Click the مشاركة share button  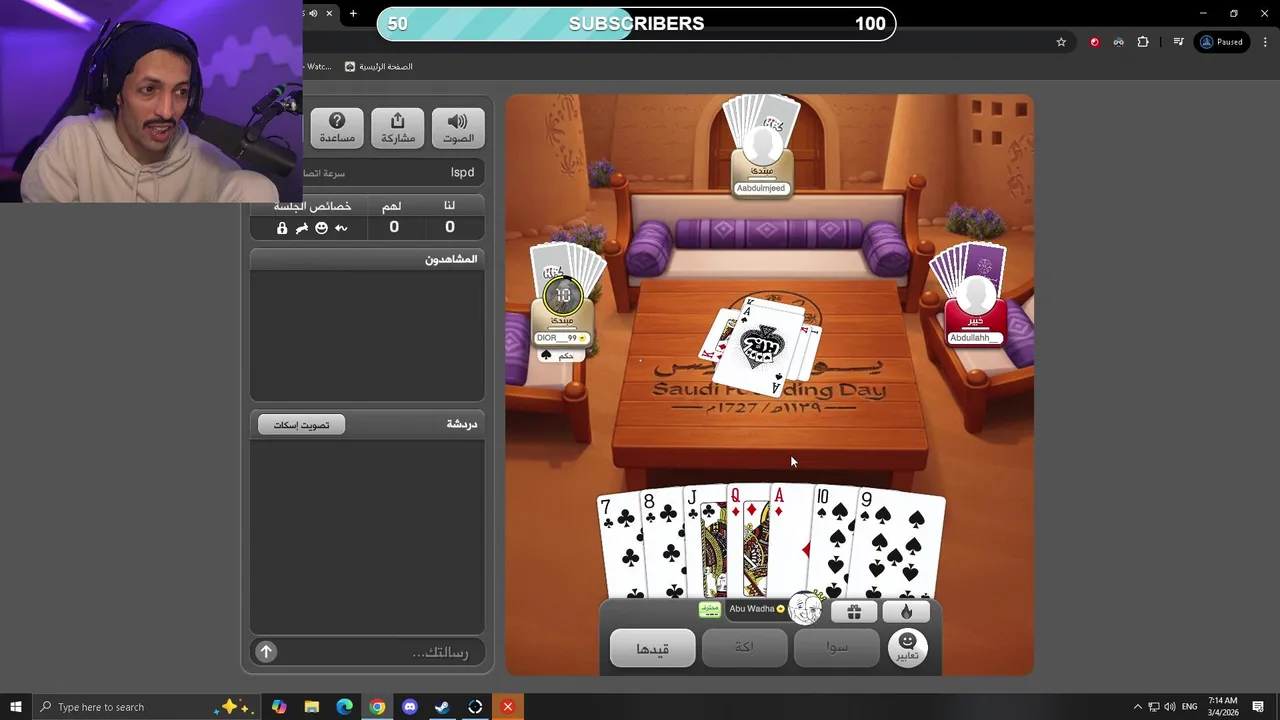(x=397, y=127)
